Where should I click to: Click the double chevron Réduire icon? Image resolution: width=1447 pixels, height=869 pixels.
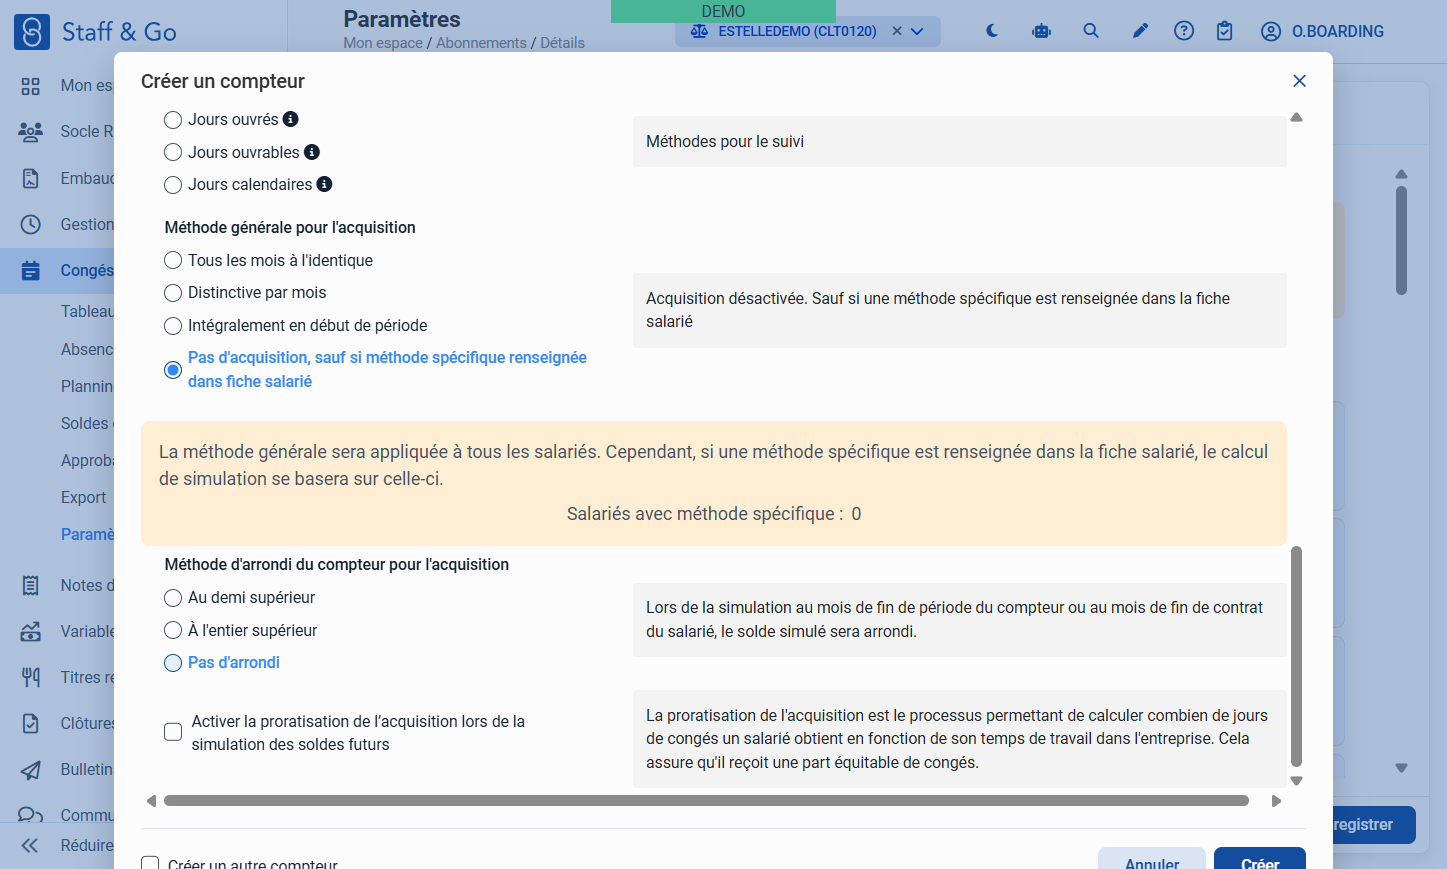[30, 845]
